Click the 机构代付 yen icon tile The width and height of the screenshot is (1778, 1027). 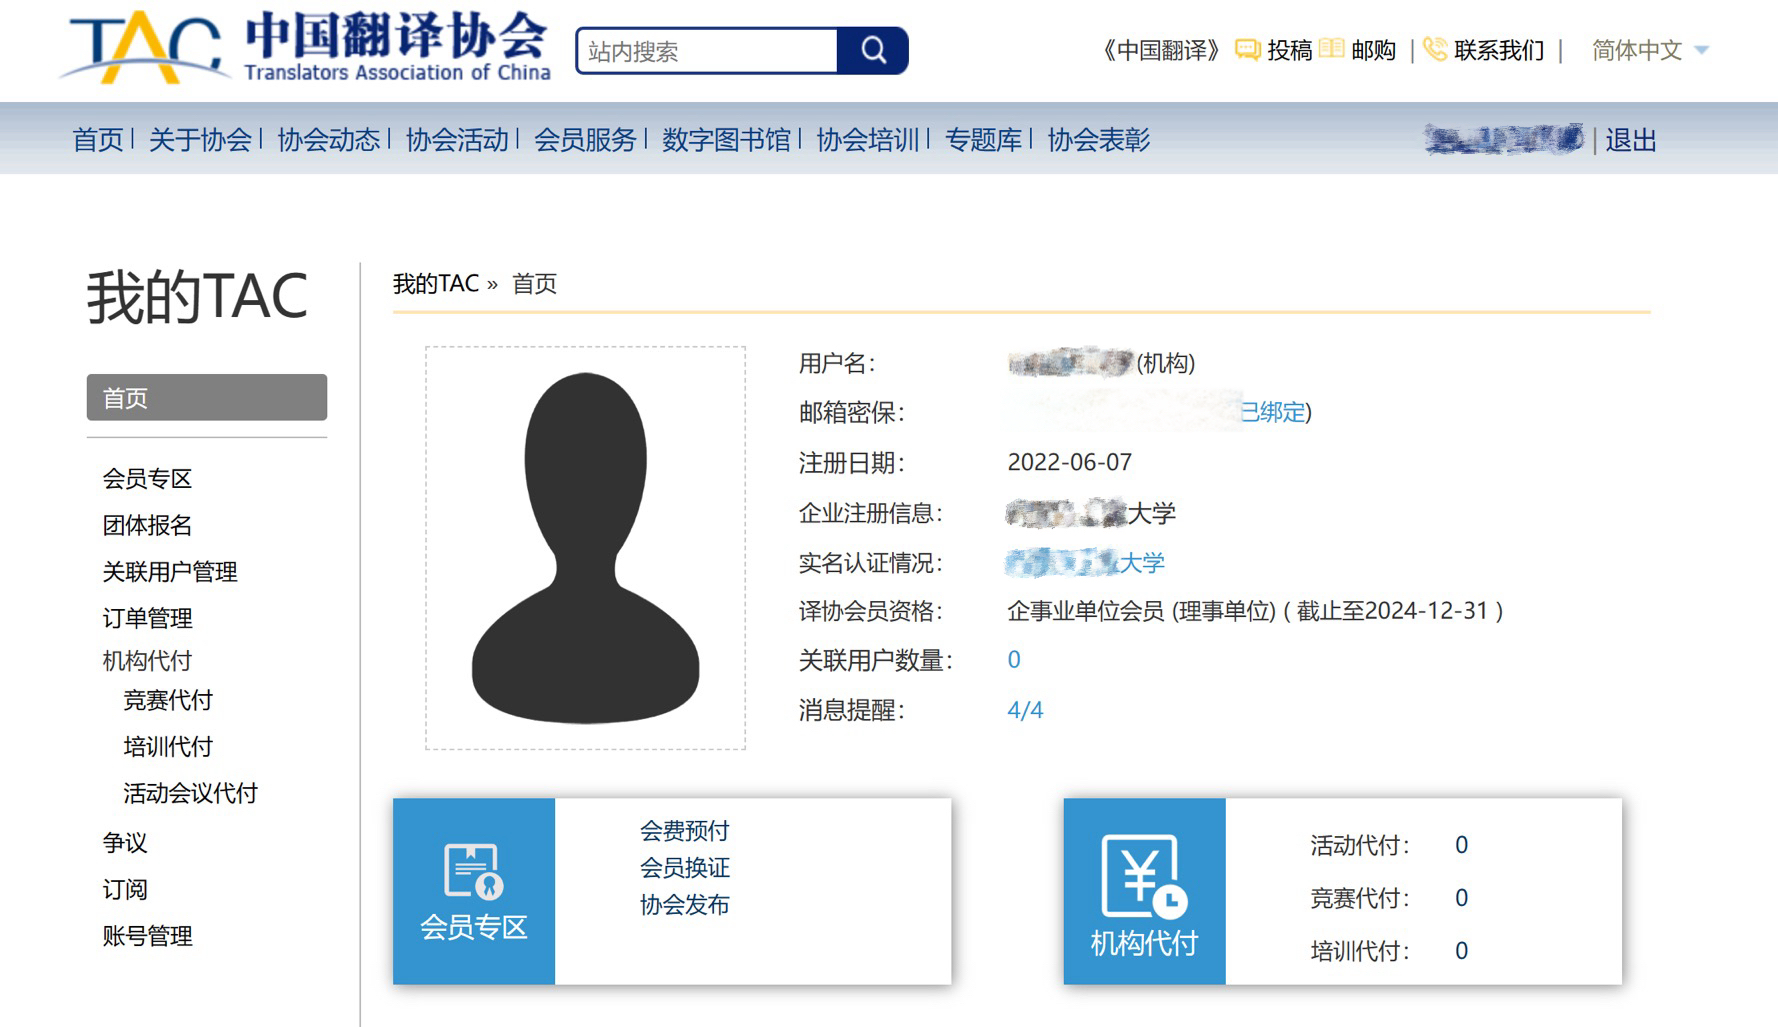point(1144,890)
